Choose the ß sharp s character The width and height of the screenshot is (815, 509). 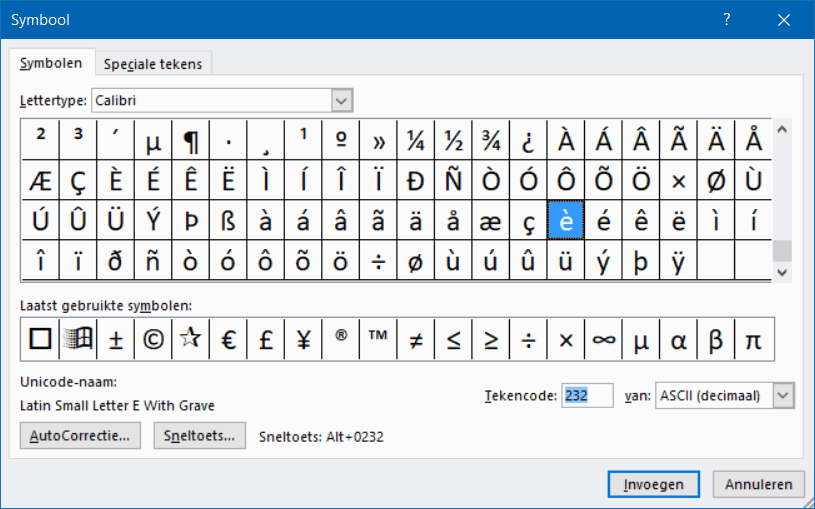228,221
